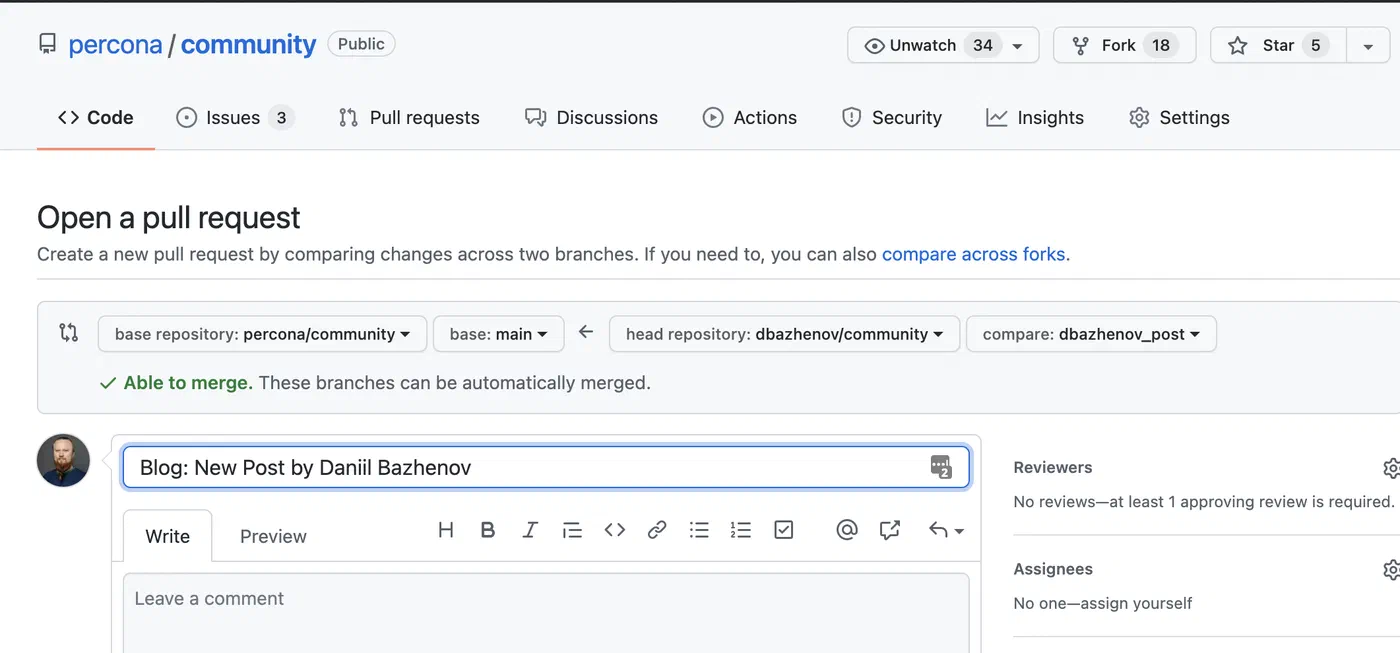Click the Issues counter badge 3
This screenshot has height=653, width=1400.
click(281, 118)
